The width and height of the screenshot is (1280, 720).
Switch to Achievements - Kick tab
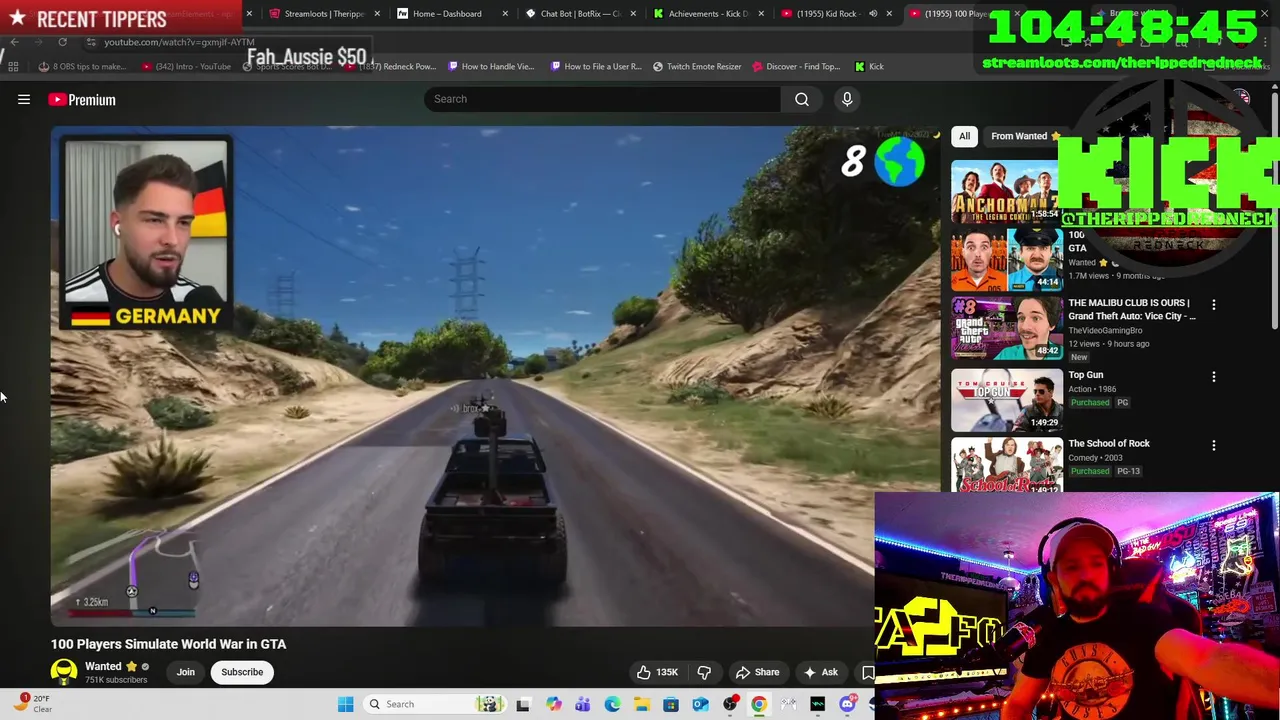(708, 14)
